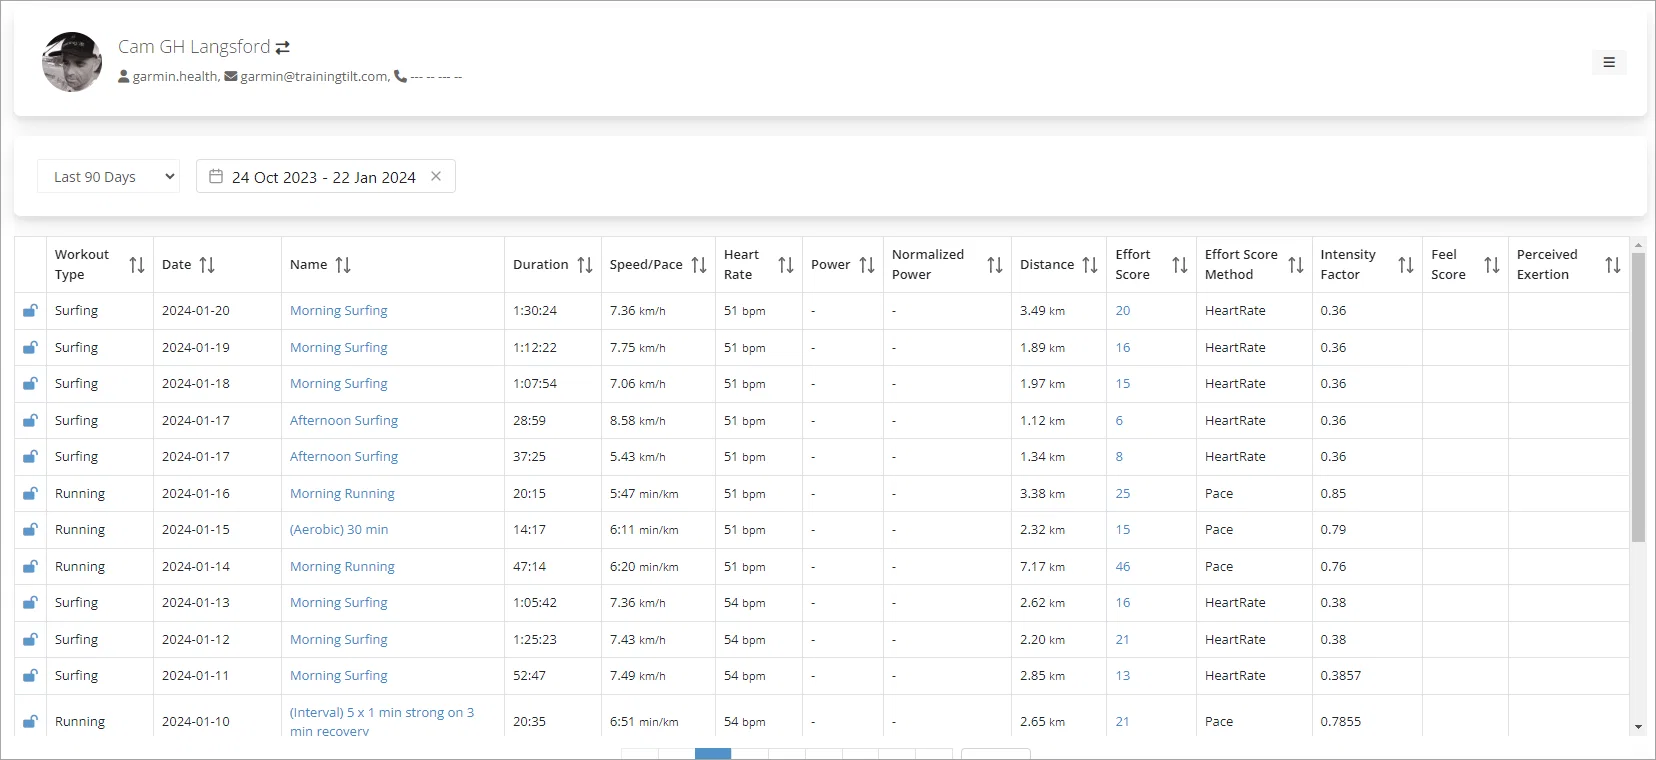Open the date range picker field
The height and width of the screenshot is (760, 1656).
click(x=326, y=176)
